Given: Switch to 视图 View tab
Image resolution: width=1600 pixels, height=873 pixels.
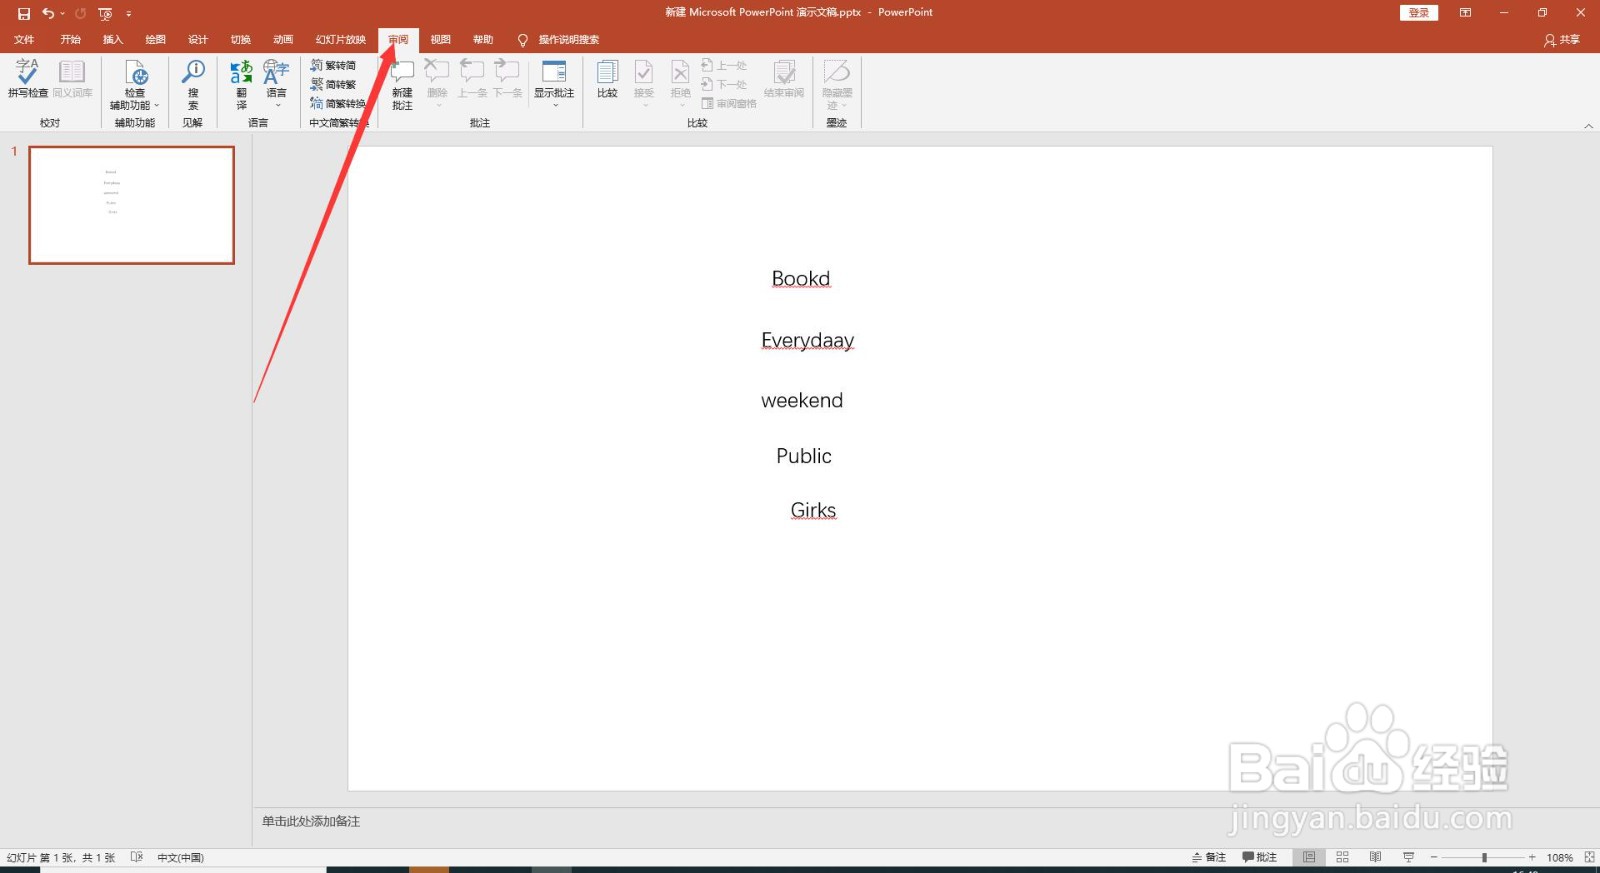Looking at the screenshot, I should (441, 40).
